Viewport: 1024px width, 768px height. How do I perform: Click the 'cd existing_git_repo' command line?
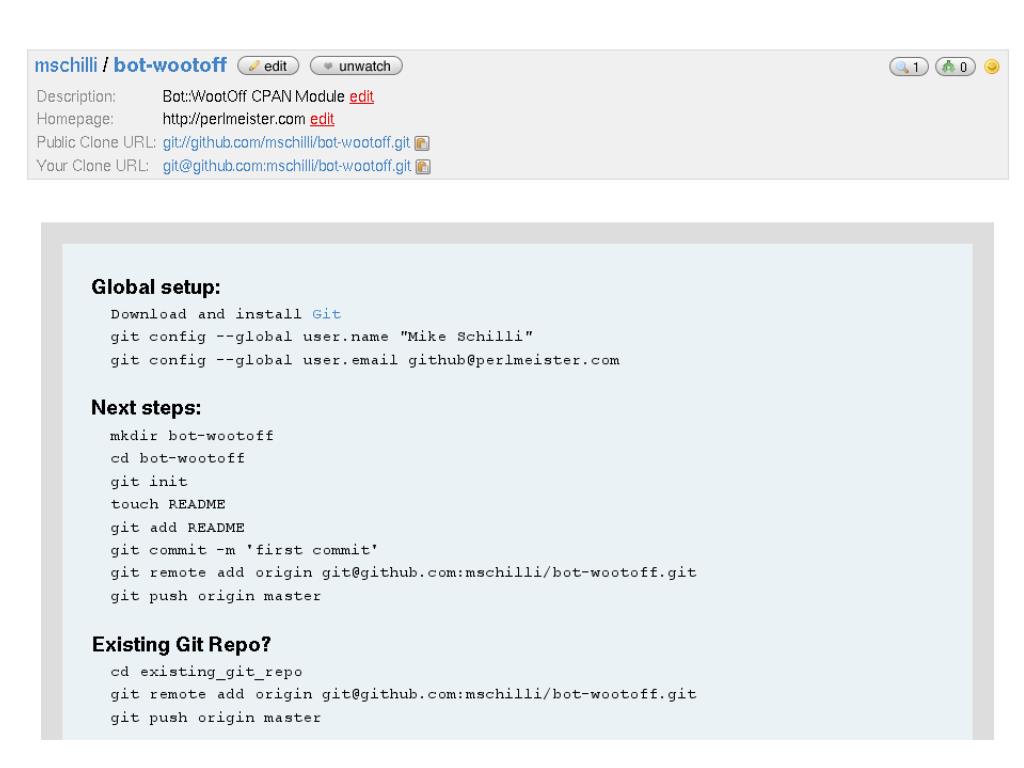(206, 672)
